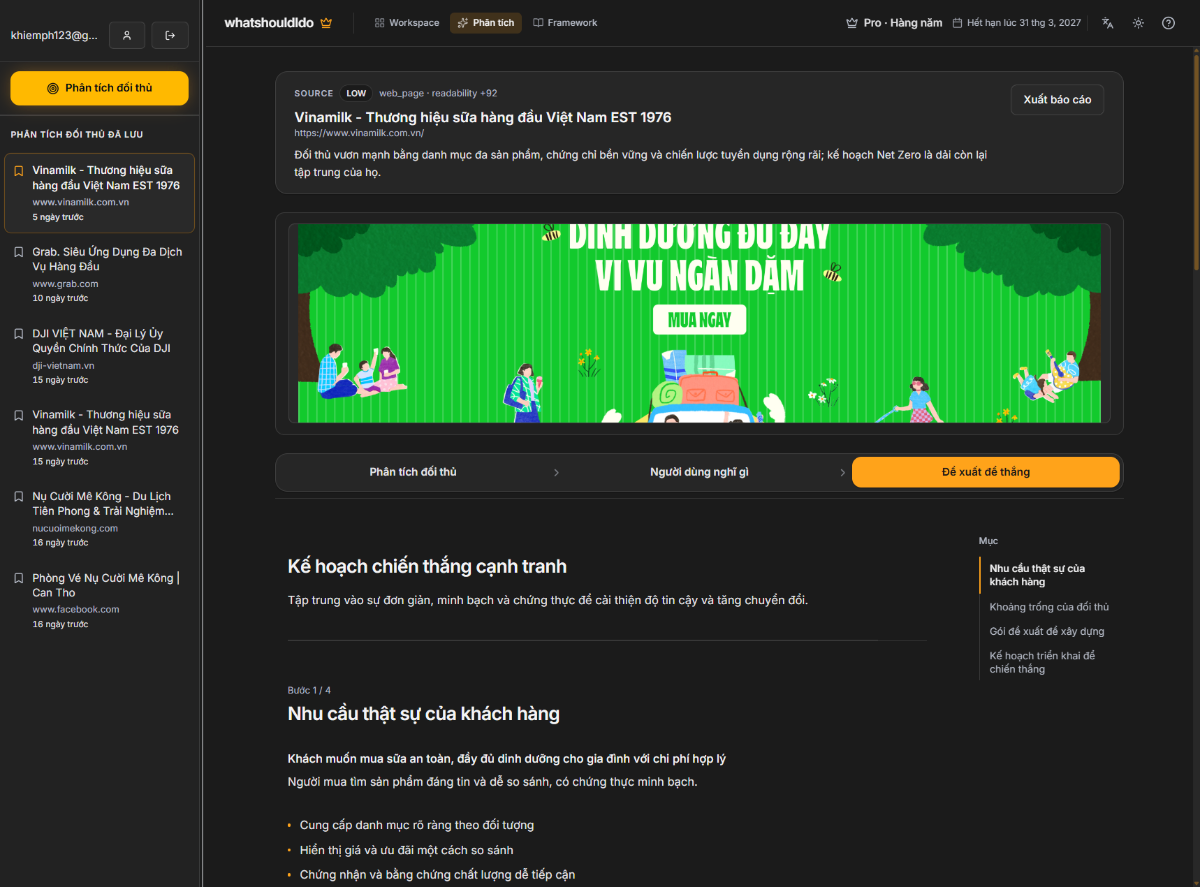1200x887 pixels.
Task: Click bookmark icon for Phòng Vé Nụ Cười Mê Kông
Action: 19,578
